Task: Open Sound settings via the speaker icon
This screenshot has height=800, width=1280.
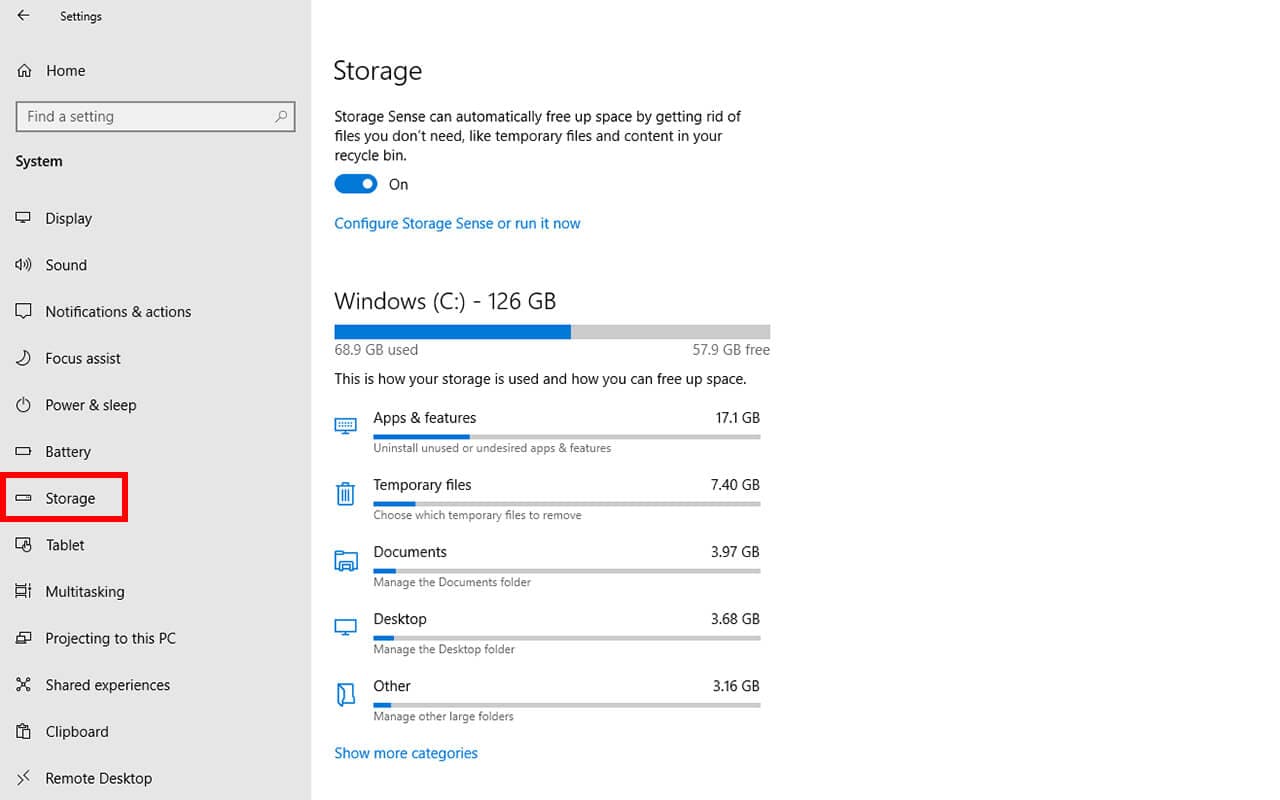Action: point(24,264)
